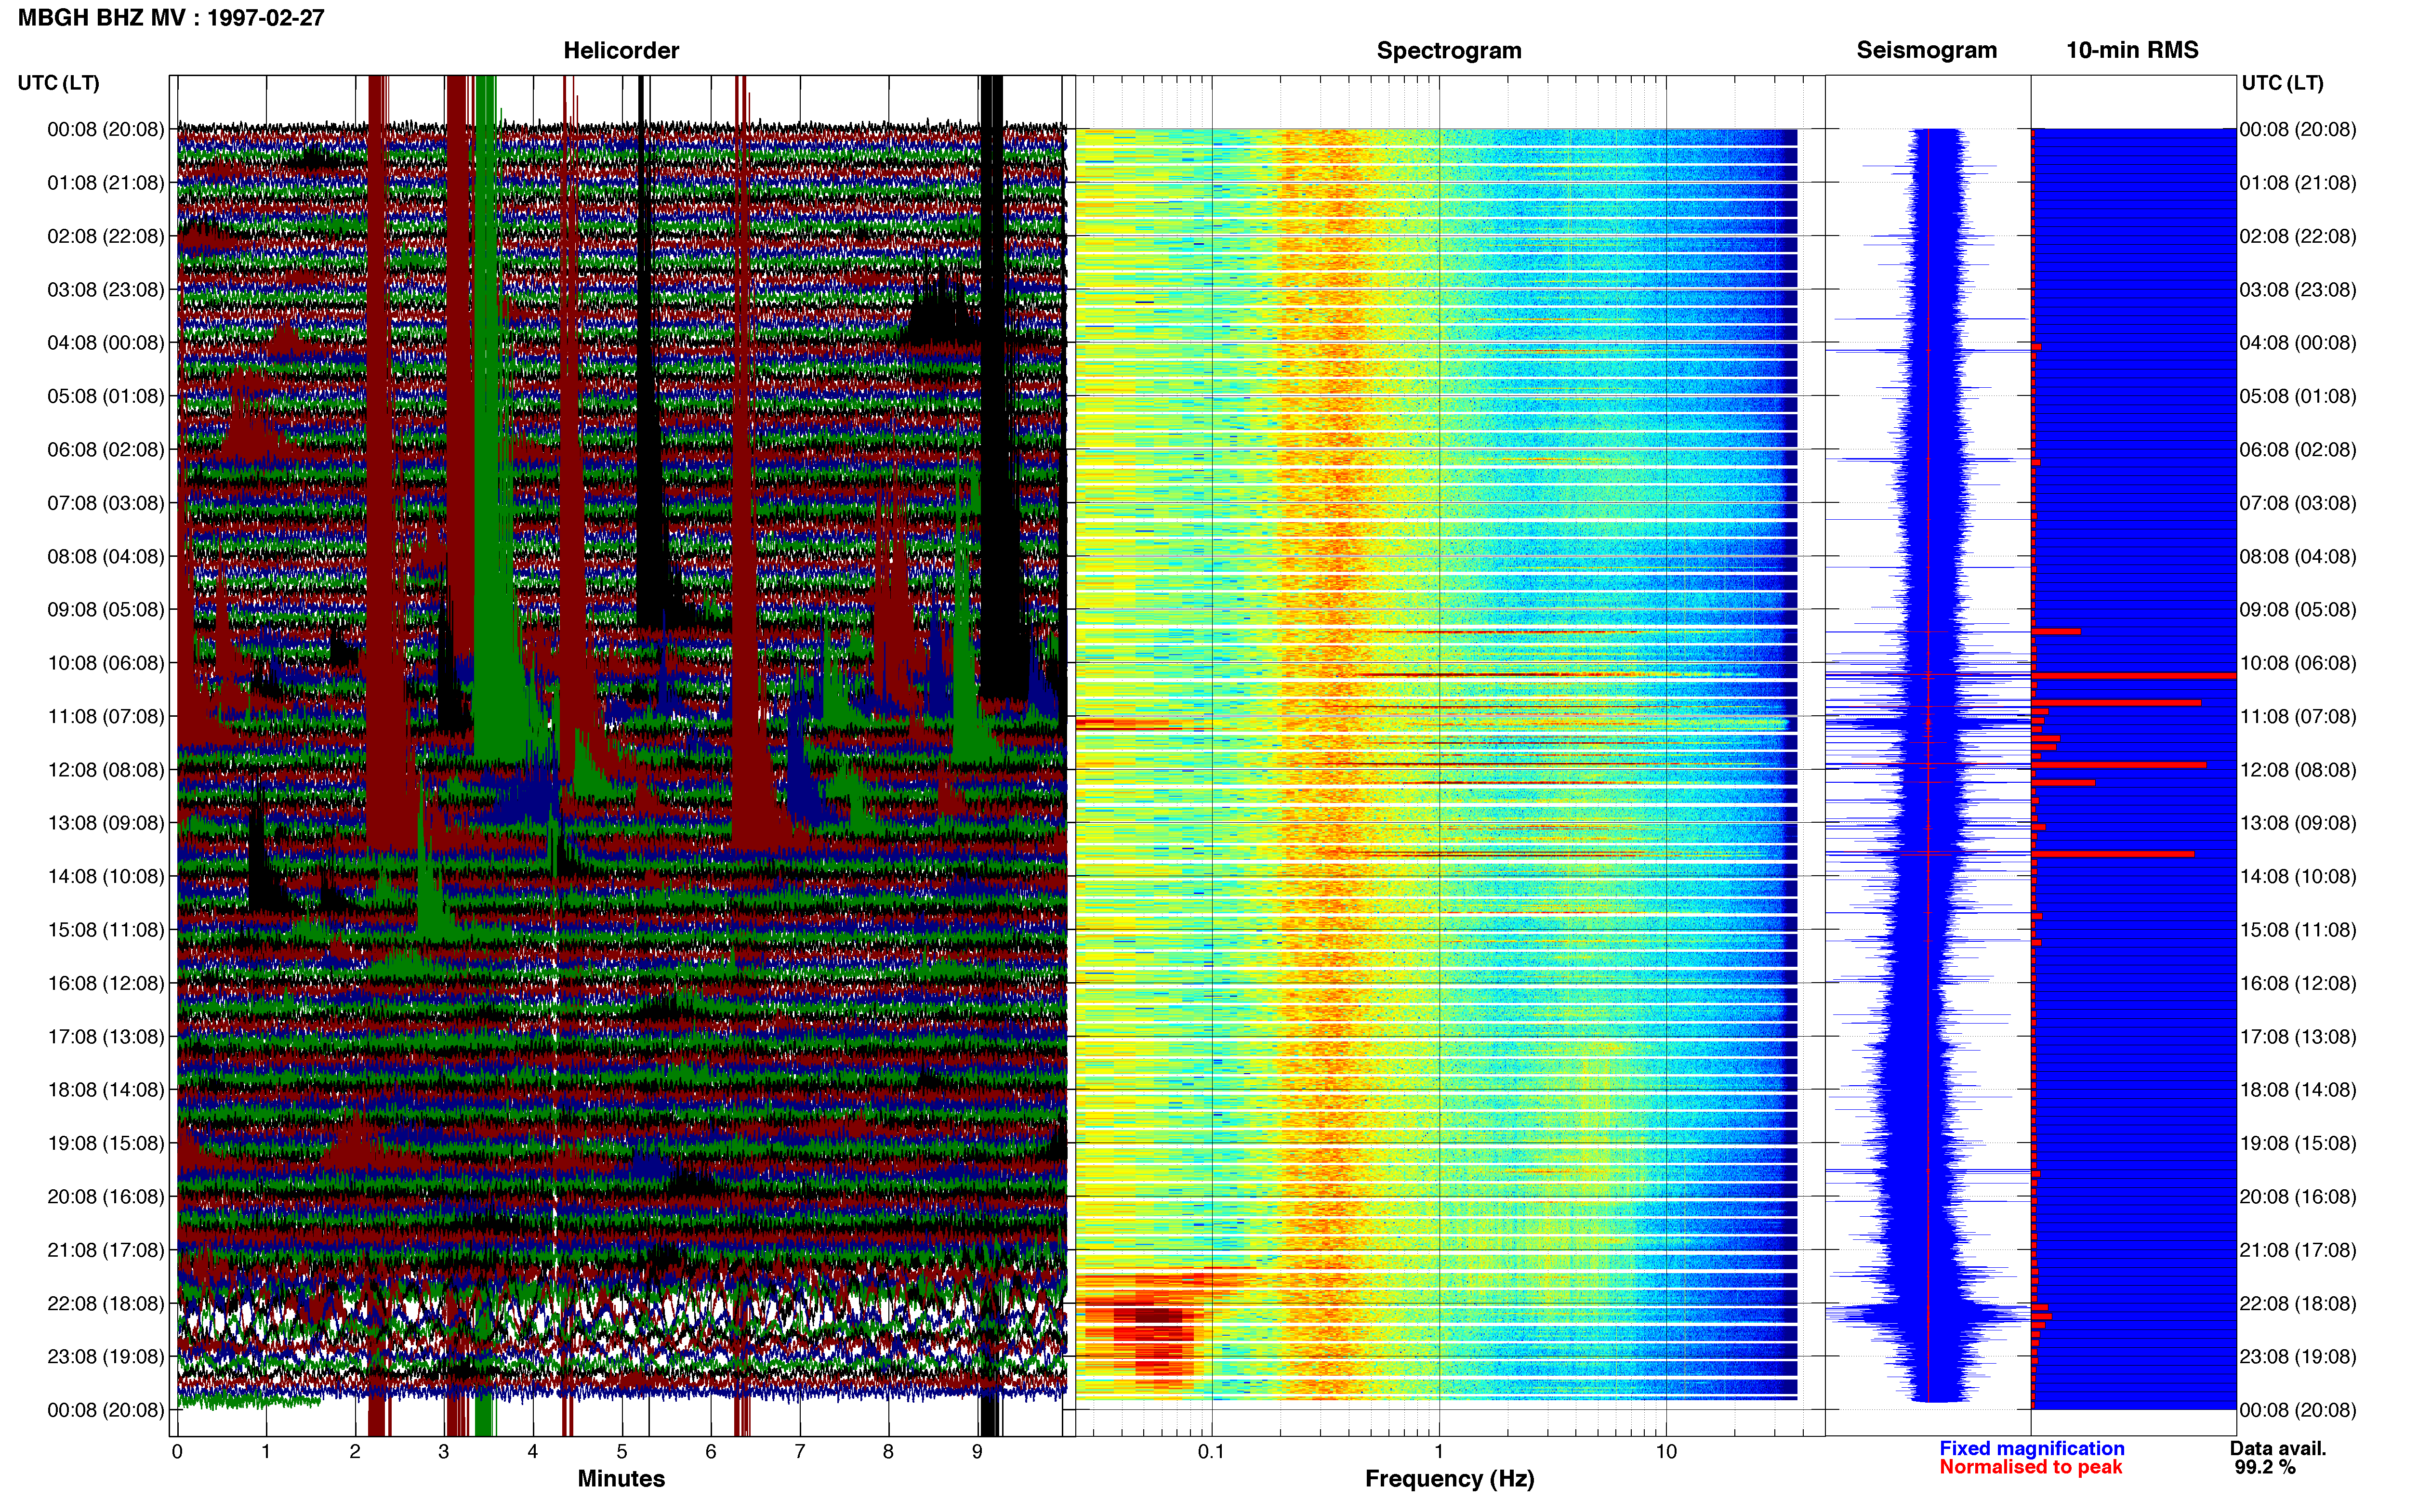Image resolution: width=2418 pixels, height=1512 pixels.
Task: Click the '03:08 (23:08)' label on the left axis
Action: (x=105, y=290)
